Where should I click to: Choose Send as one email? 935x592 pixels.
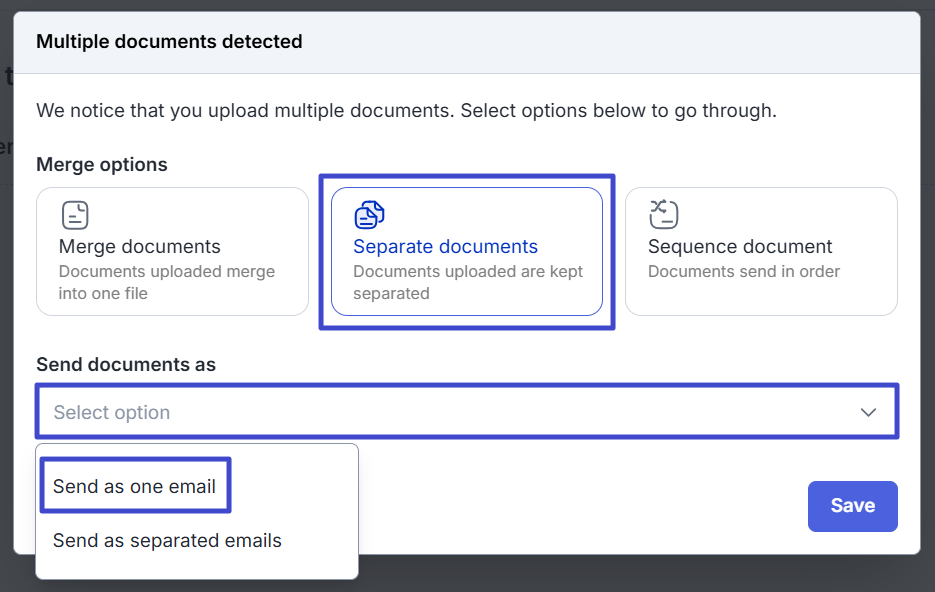134,487
